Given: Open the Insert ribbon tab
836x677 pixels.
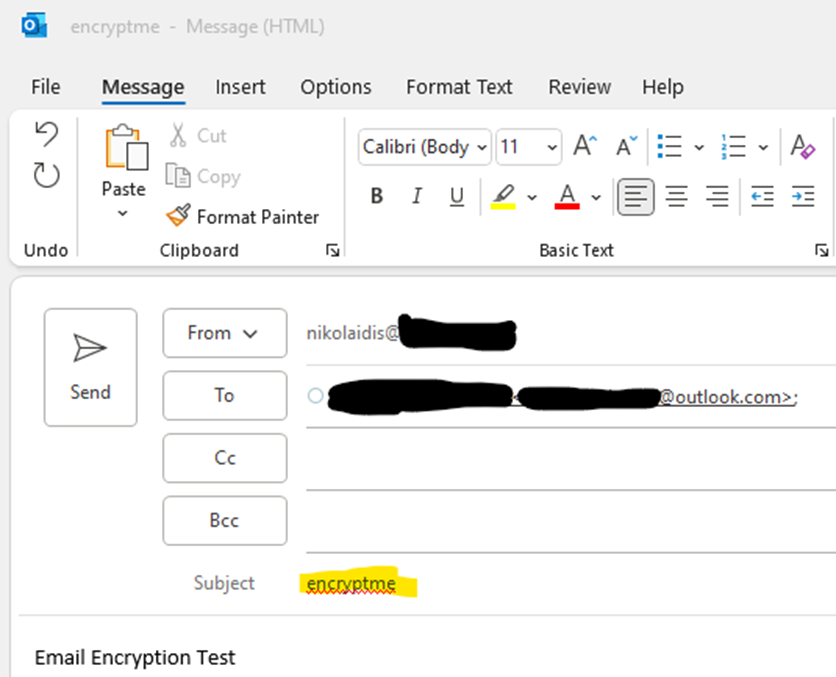Looking at the screenshot, I should coord(240,87).
